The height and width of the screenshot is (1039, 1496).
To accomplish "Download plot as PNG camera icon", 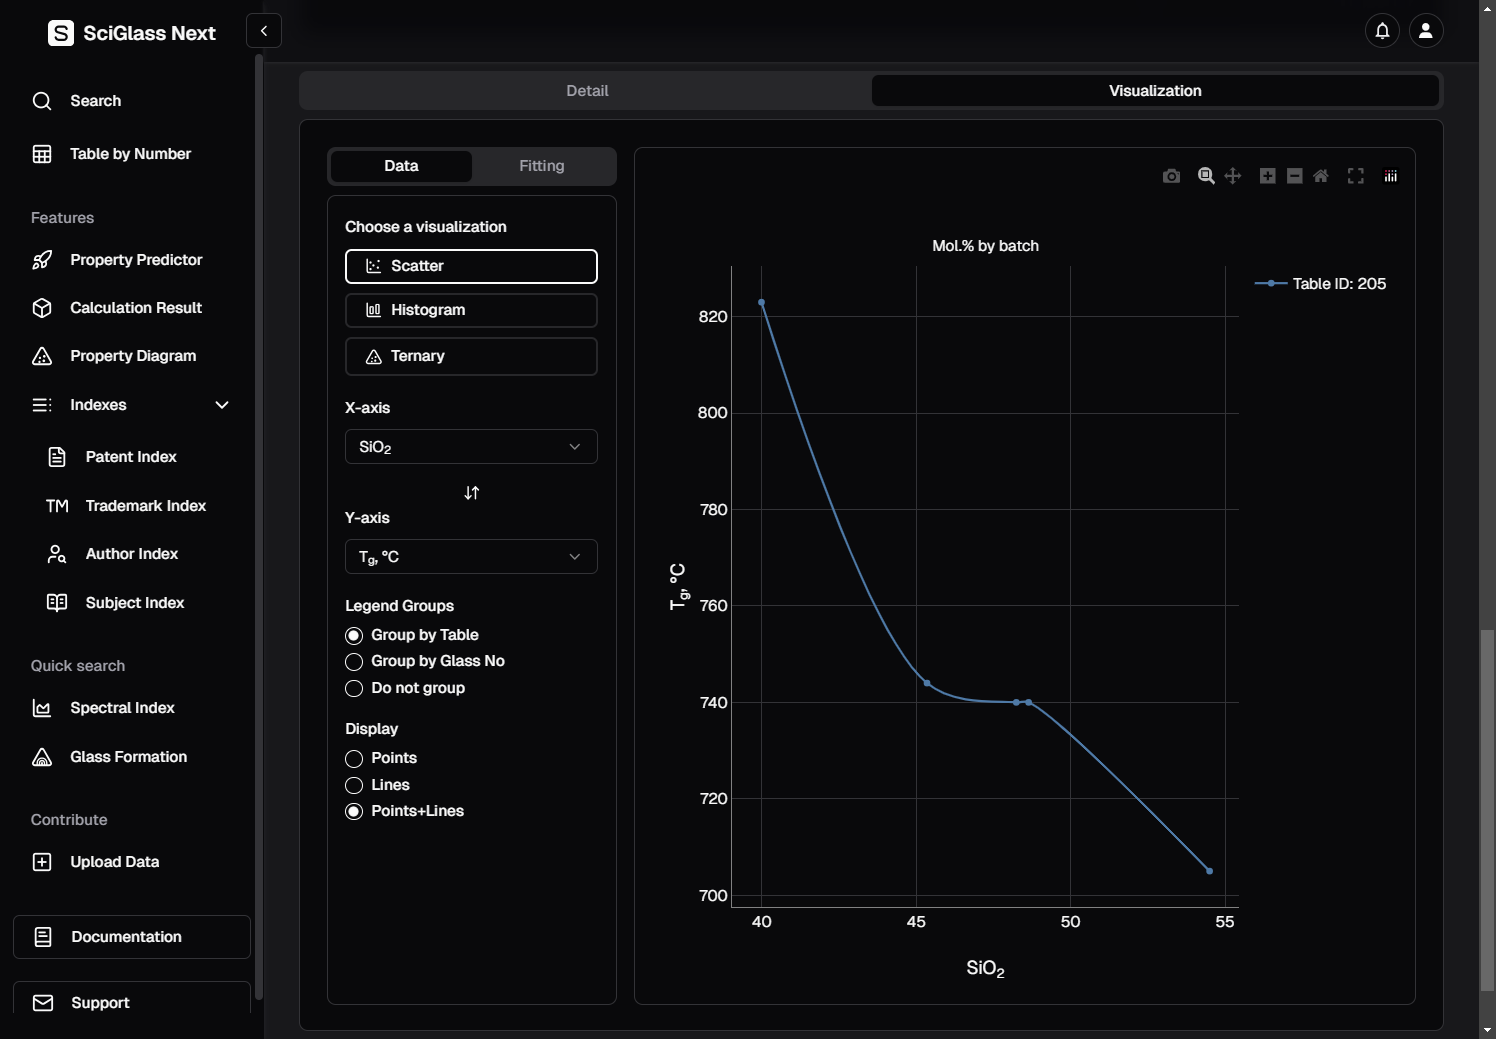I will [x=1171, y=176].
